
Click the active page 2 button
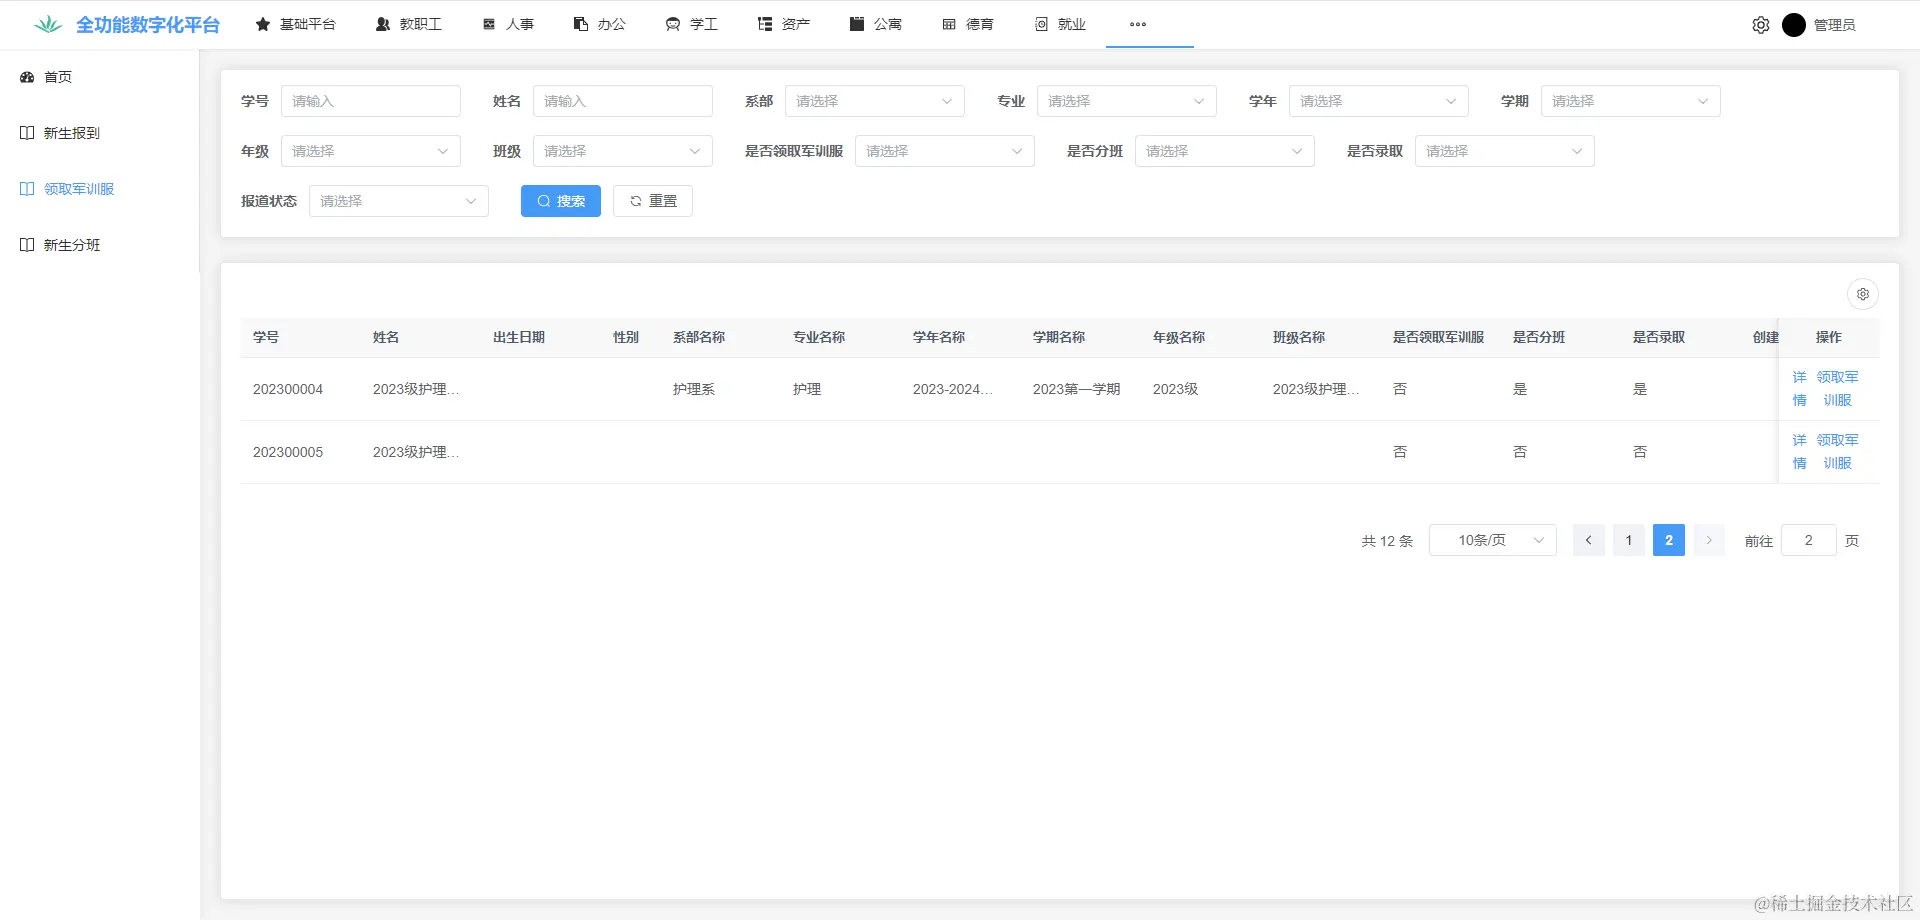click(1669, 540)
